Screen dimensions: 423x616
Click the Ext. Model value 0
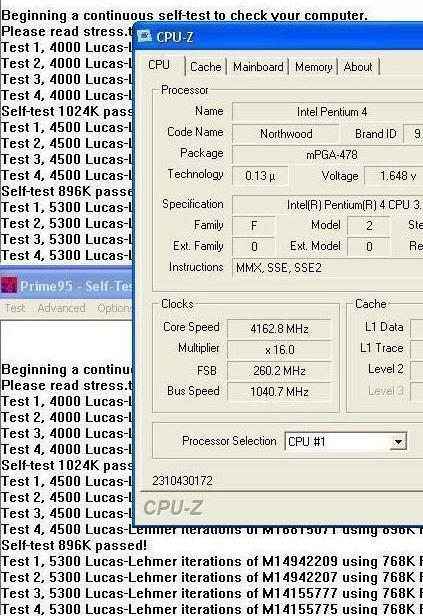click(x=369, y=247)
